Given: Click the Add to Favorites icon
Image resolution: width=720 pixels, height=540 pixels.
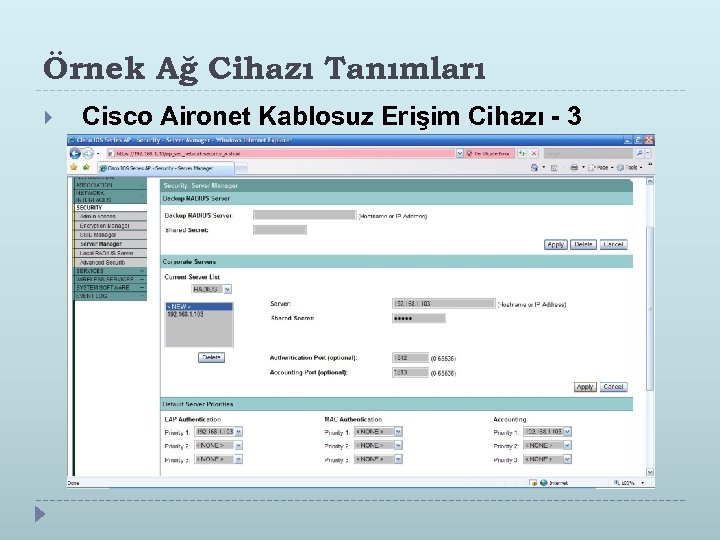Looking at the screenshot, I should [x=86, y=168].
